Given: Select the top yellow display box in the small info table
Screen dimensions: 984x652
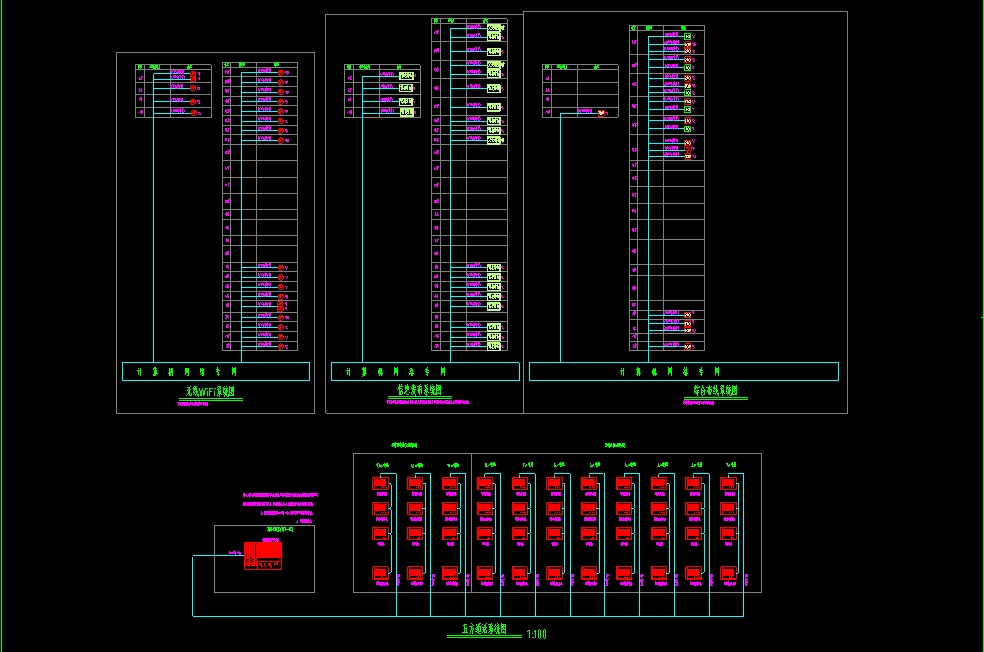Looking at the screenshot, I should coord(406,75).
